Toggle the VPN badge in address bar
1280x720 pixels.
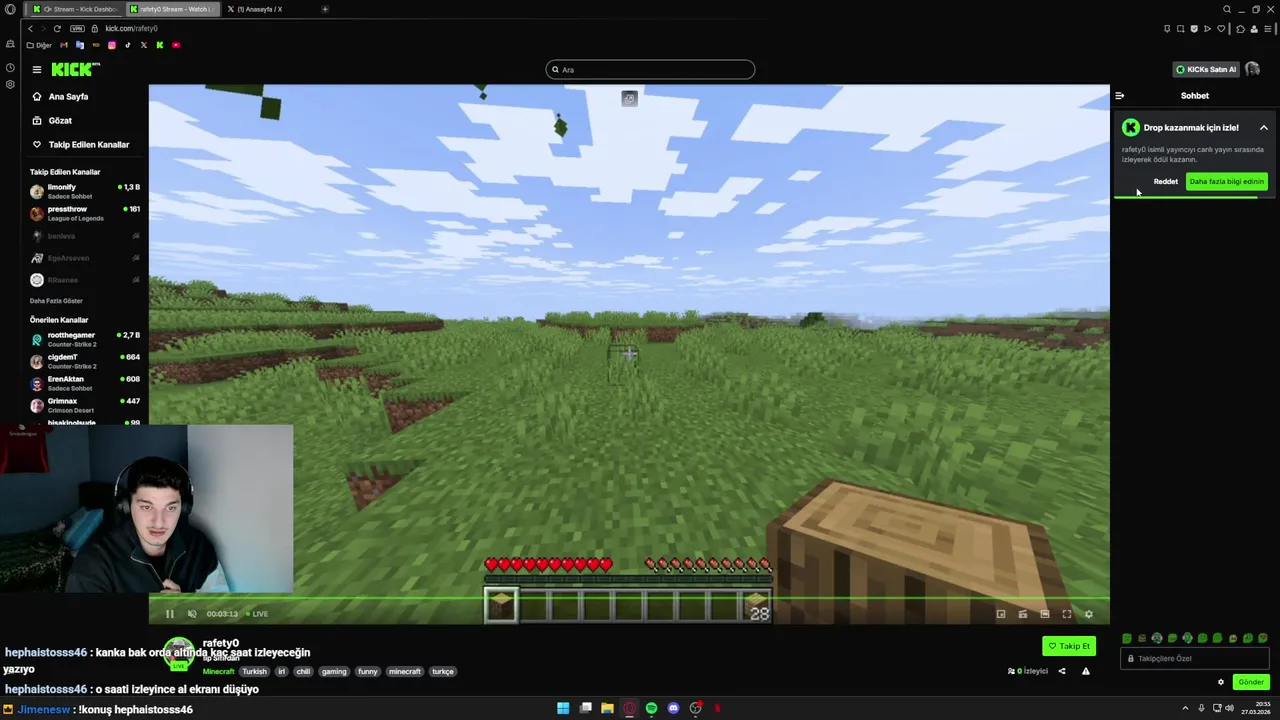(x=77, y=28)
